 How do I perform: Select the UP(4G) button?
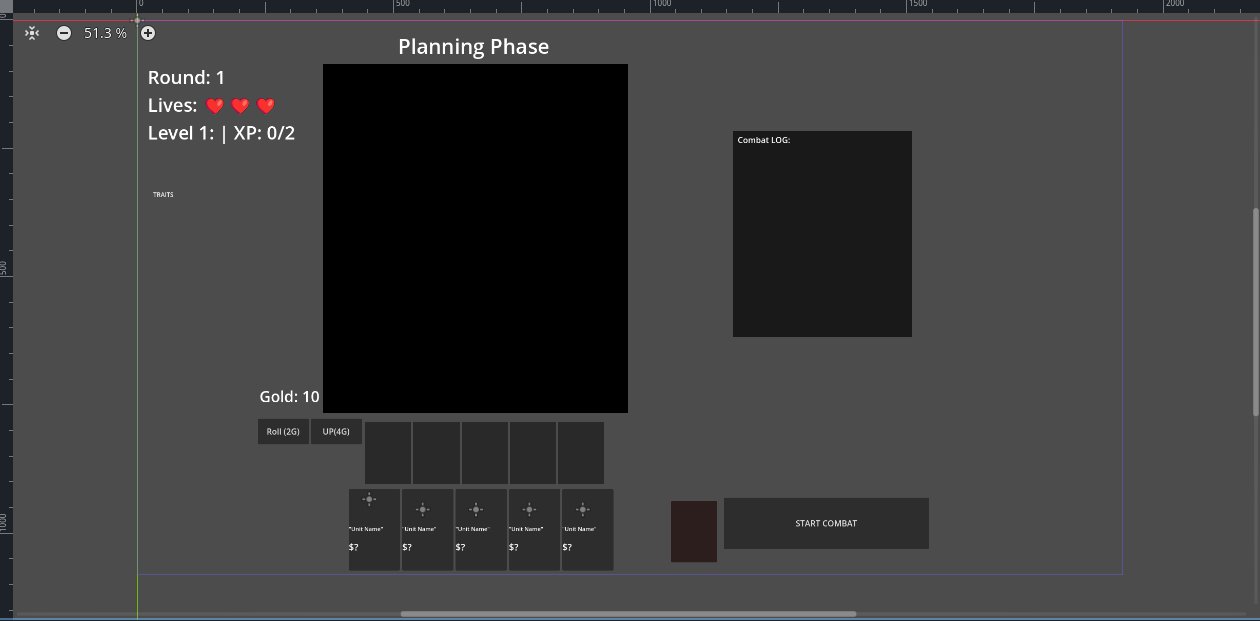pos(336,432)
